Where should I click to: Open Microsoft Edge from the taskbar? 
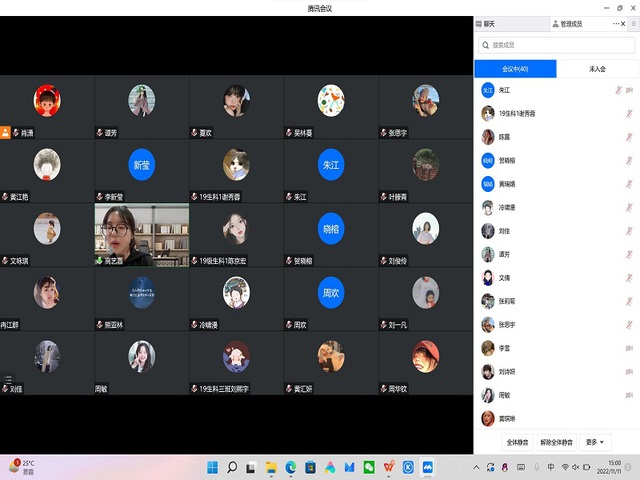point(291,467)
